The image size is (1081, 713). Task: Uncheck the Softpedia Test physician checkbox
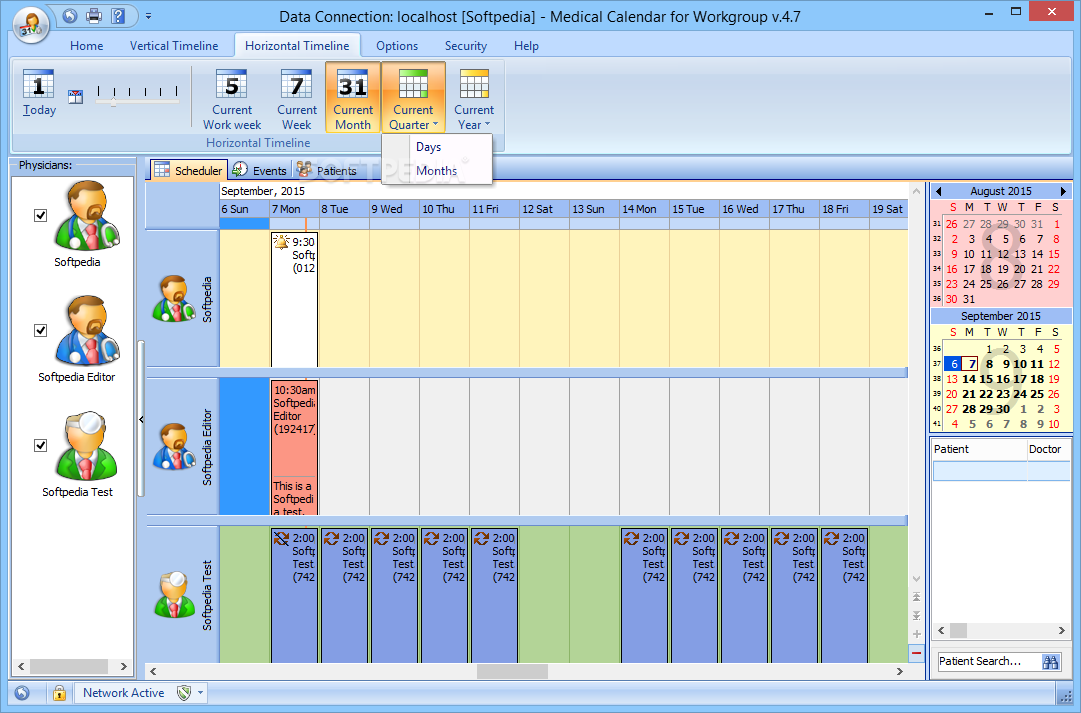(x=41, y=445)
